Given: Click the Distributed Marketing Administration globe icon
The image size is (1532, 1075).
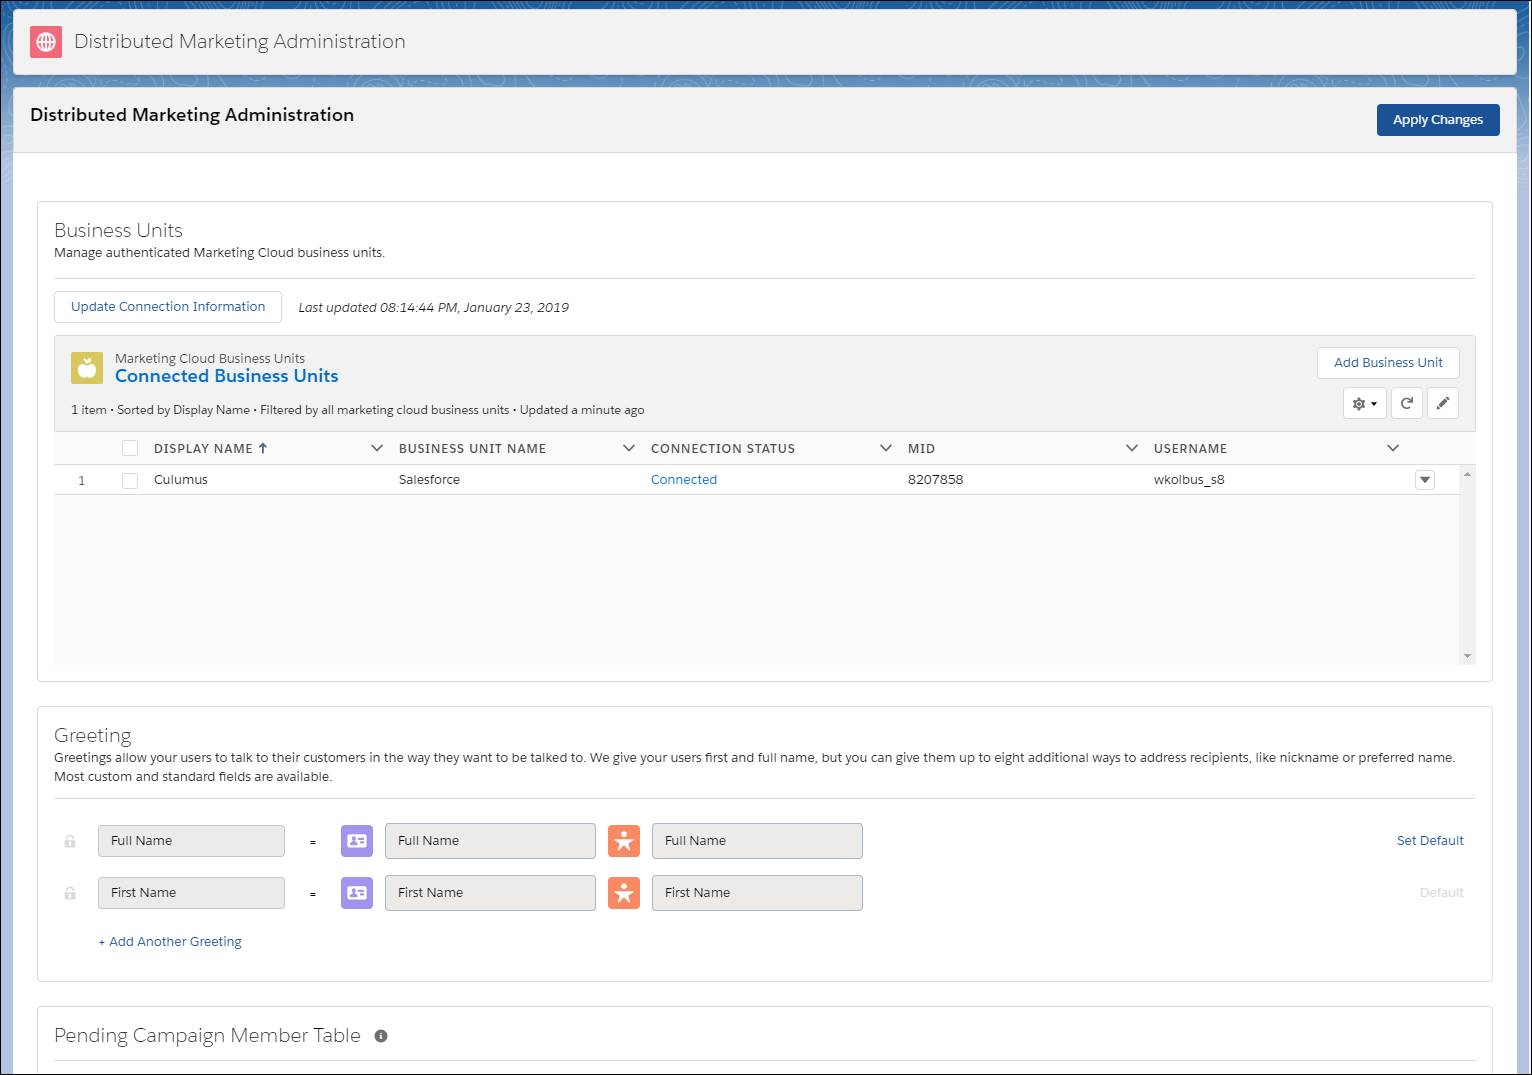Looking at the screenshot, I should 45,42.
